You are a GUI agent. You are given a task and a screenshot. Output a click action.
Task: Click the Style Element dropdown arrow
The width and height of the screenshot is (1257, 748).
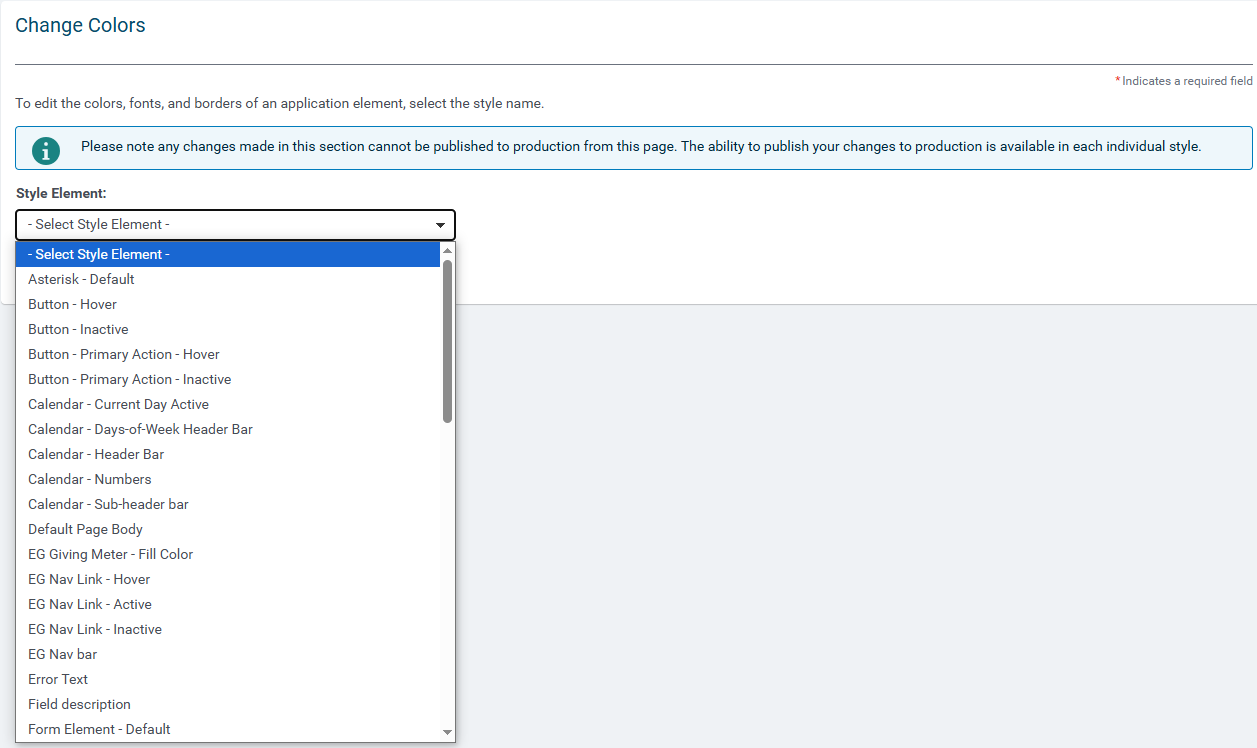point(440,225)
